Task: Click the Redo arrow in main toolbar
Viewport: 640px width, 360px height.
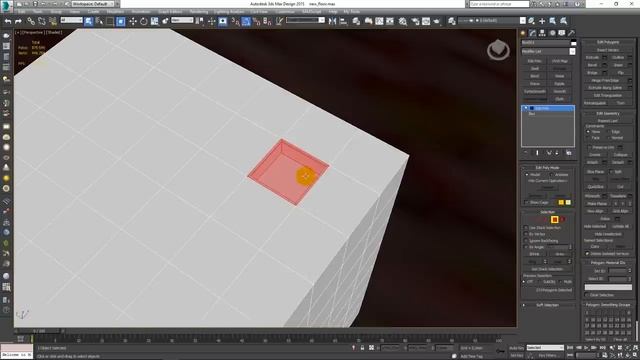Action: point(18,21)
